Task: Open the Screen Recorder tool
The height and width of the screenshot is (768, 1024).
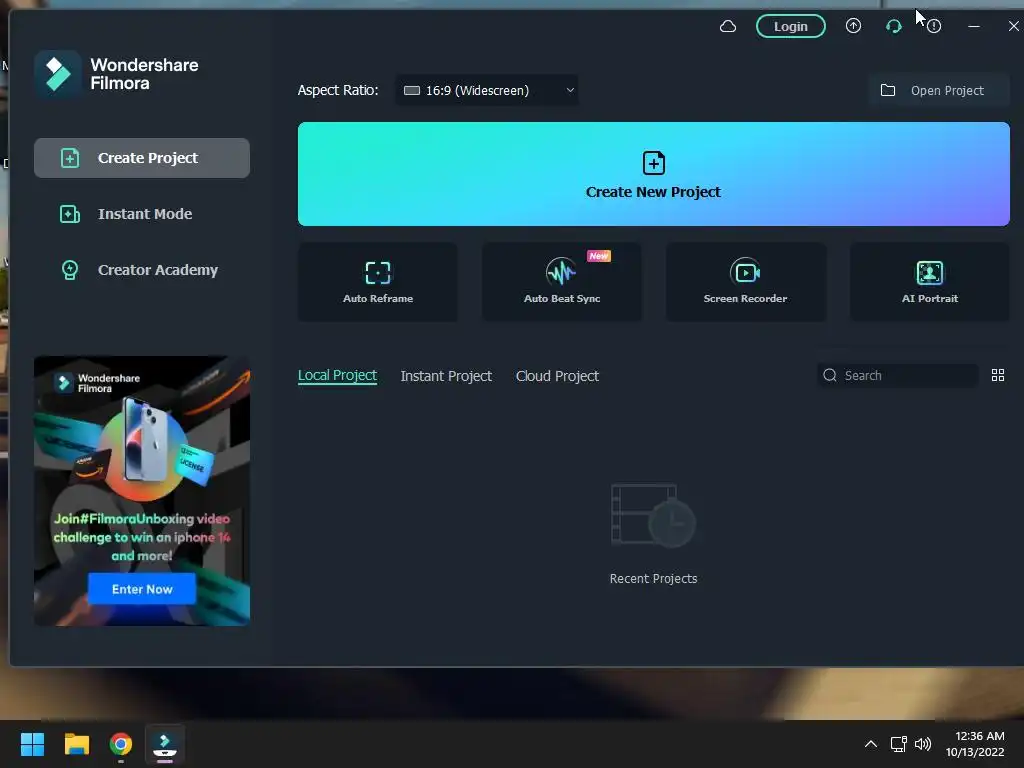Action: pyautogui.click(x=746, y=281)
